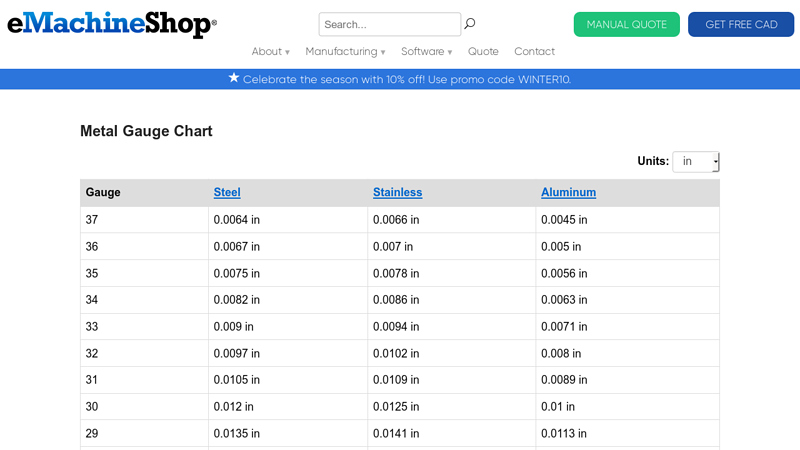Open the Stainless column link
Viewport: 800px width, 450px height.
(x=397, y=193)
